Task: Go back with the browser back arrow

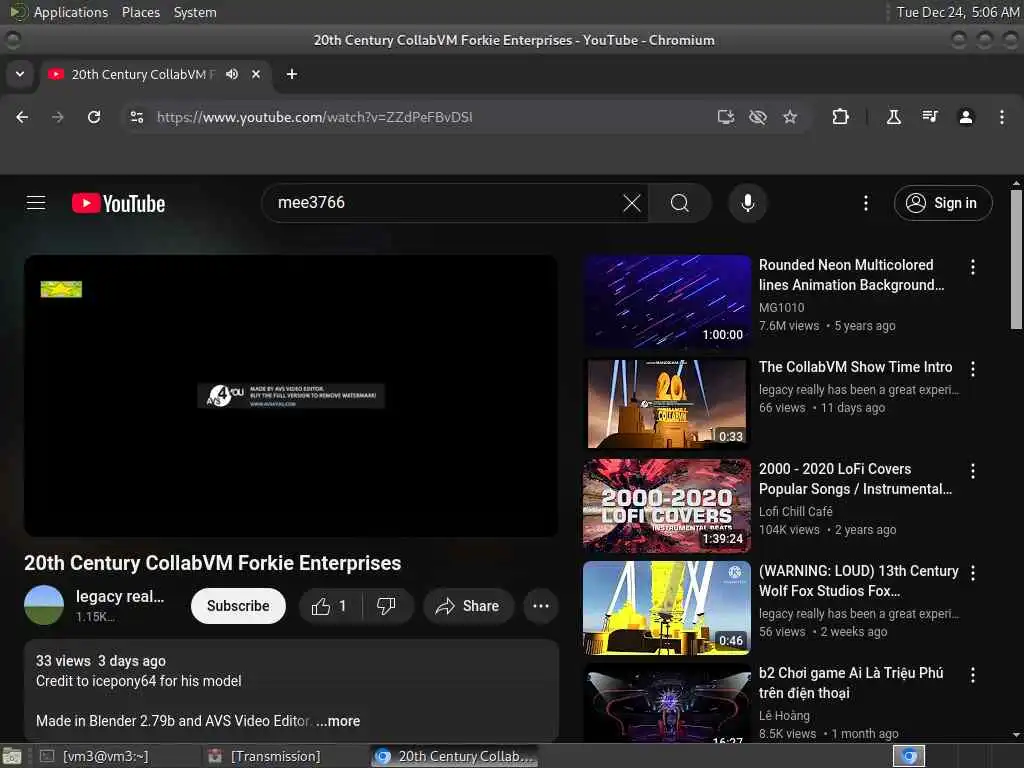Action: click(22, 117)
